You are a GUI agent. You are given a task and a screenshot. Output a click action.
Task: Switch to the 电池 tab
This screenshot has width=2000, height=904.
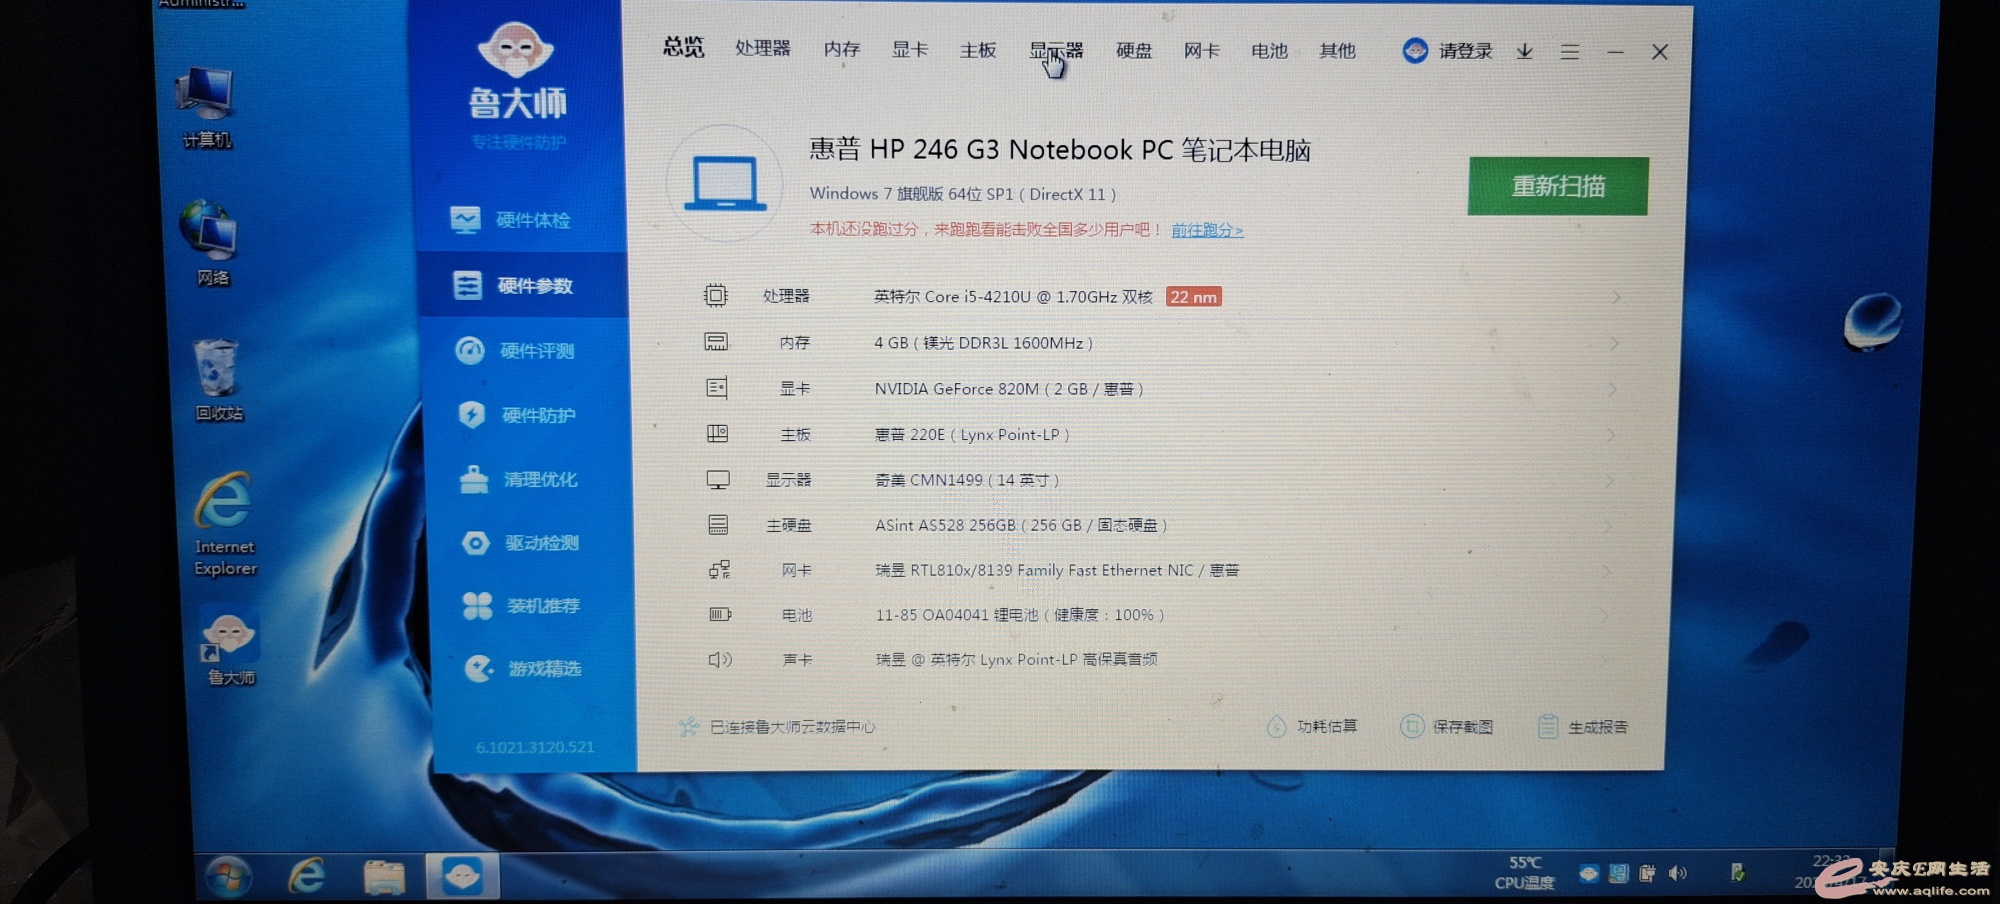1269,51
